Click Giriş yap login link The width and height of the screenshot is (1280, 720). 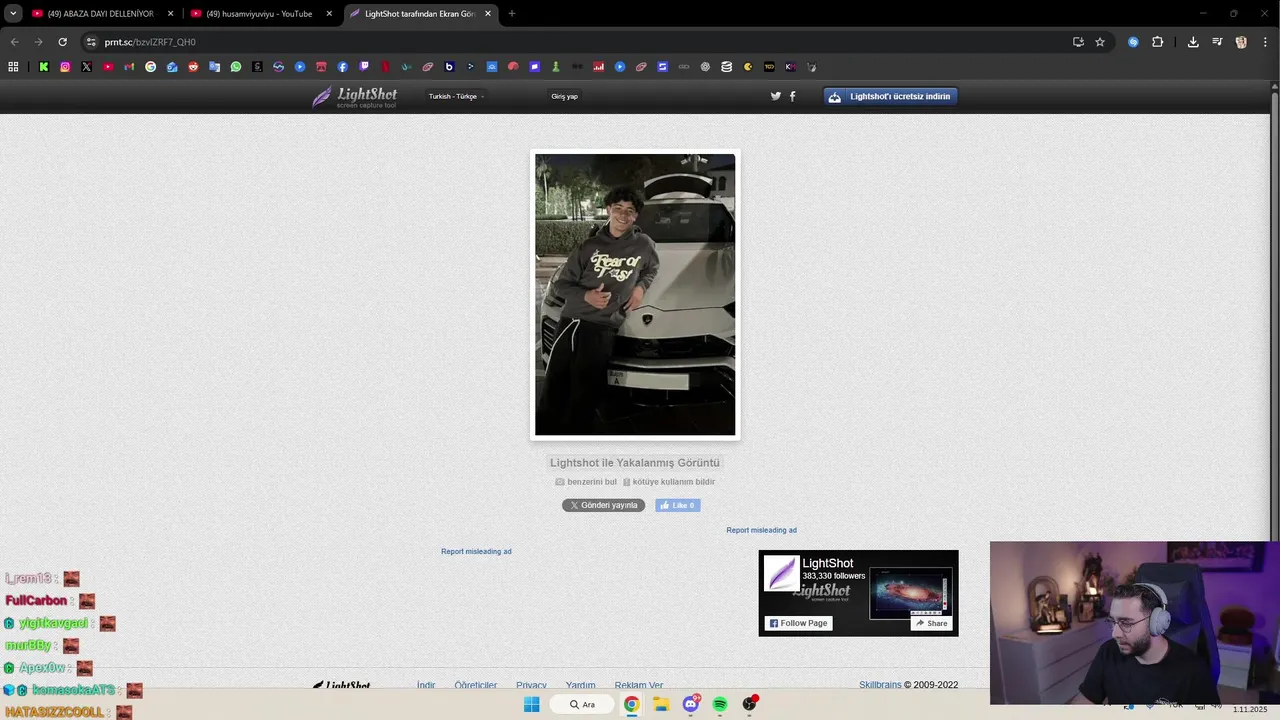click(564, 96)
